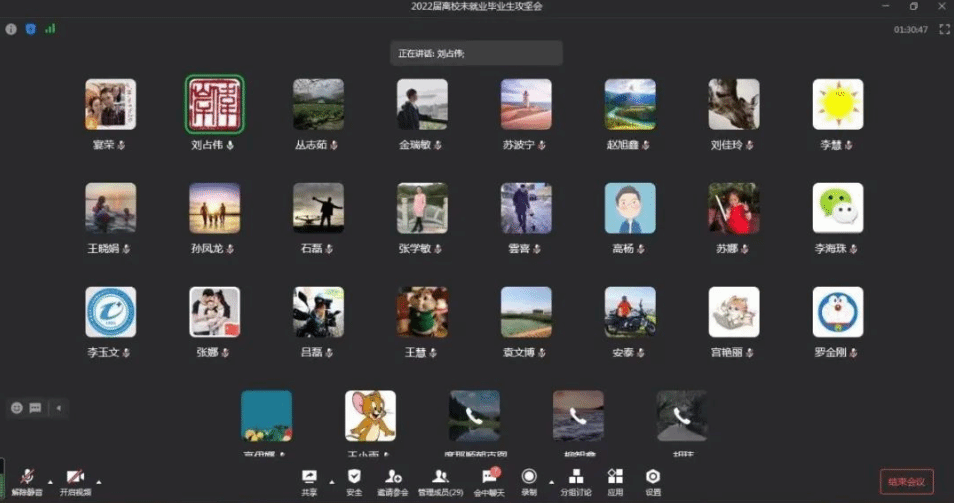
Task: Click the emoji reaction icon at left
Action: (x=16, y=407)
